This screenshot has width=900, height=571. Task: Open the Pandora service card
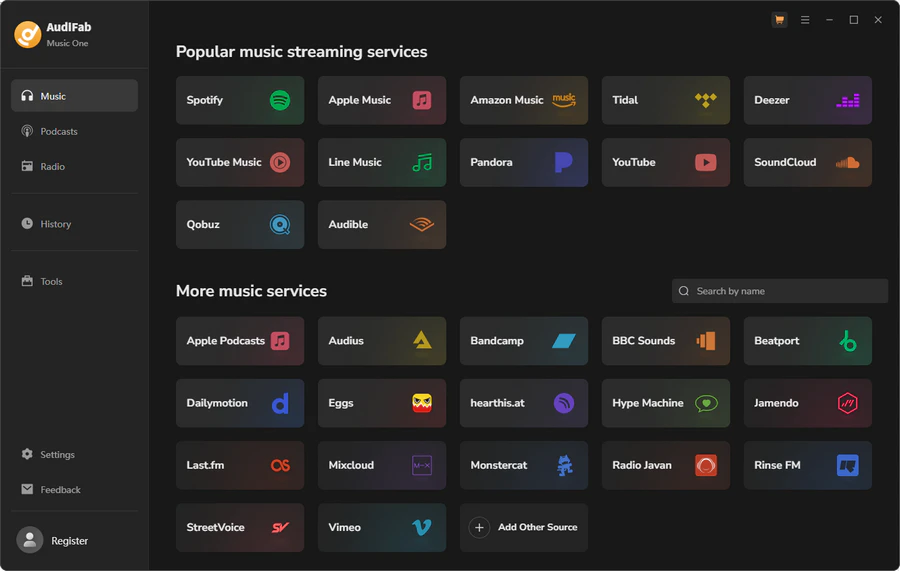click(x=523, y=162)
